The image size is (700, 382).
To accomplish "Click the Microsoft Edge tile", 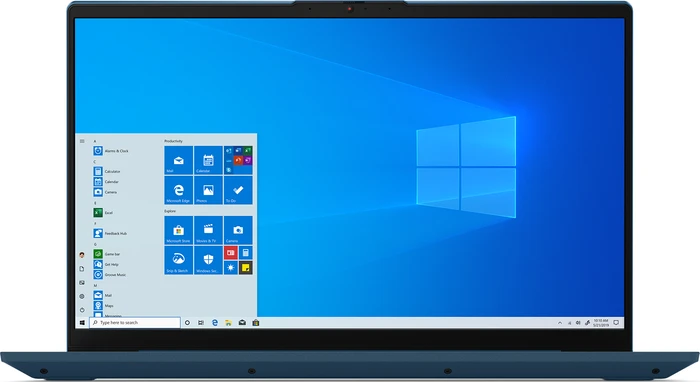I will 179,190.
